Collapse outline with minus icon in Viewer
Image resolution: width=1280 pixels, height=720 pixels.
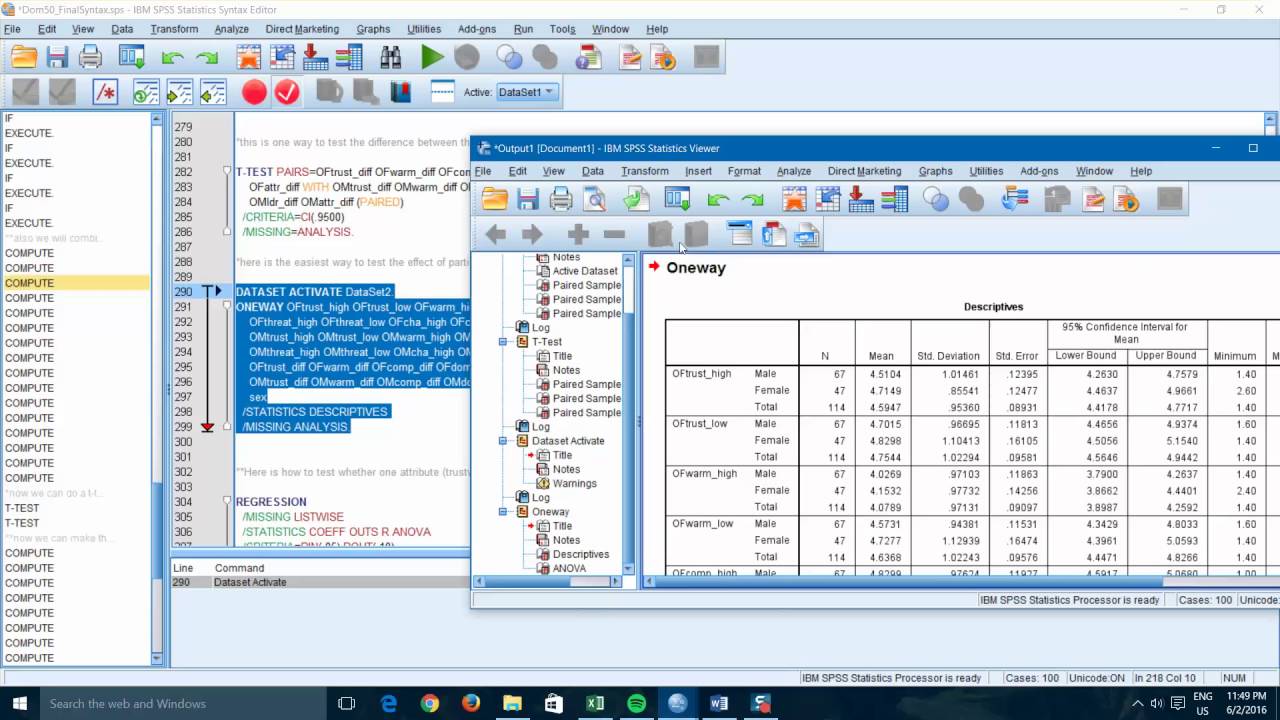(614, 235)
